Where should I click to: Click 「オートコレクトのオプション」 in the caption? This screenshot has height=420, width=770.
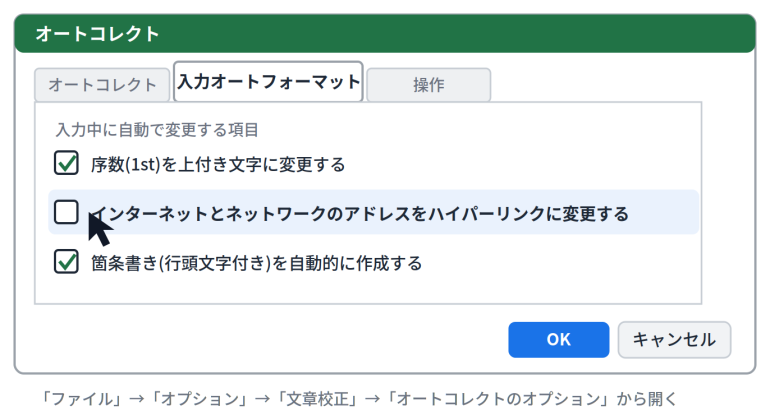[499, 399]
